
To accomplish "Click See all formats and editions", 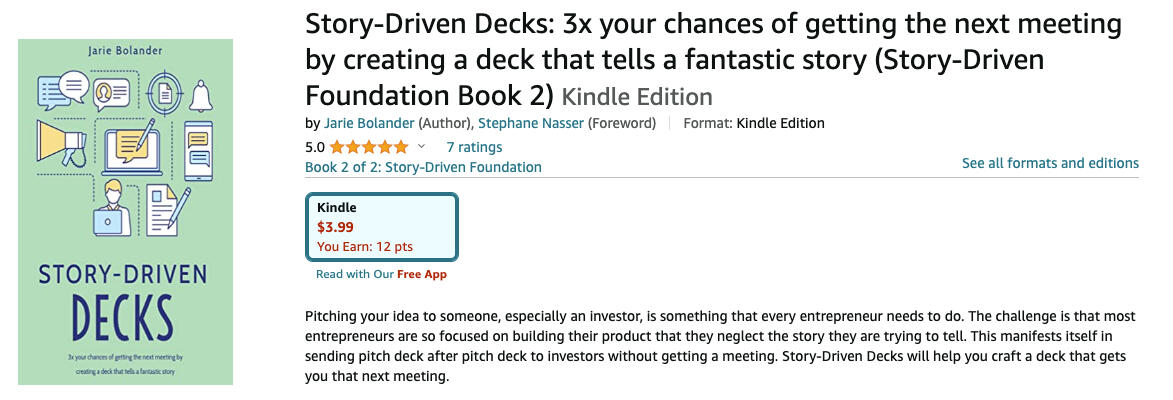I will click(1050, 163).
